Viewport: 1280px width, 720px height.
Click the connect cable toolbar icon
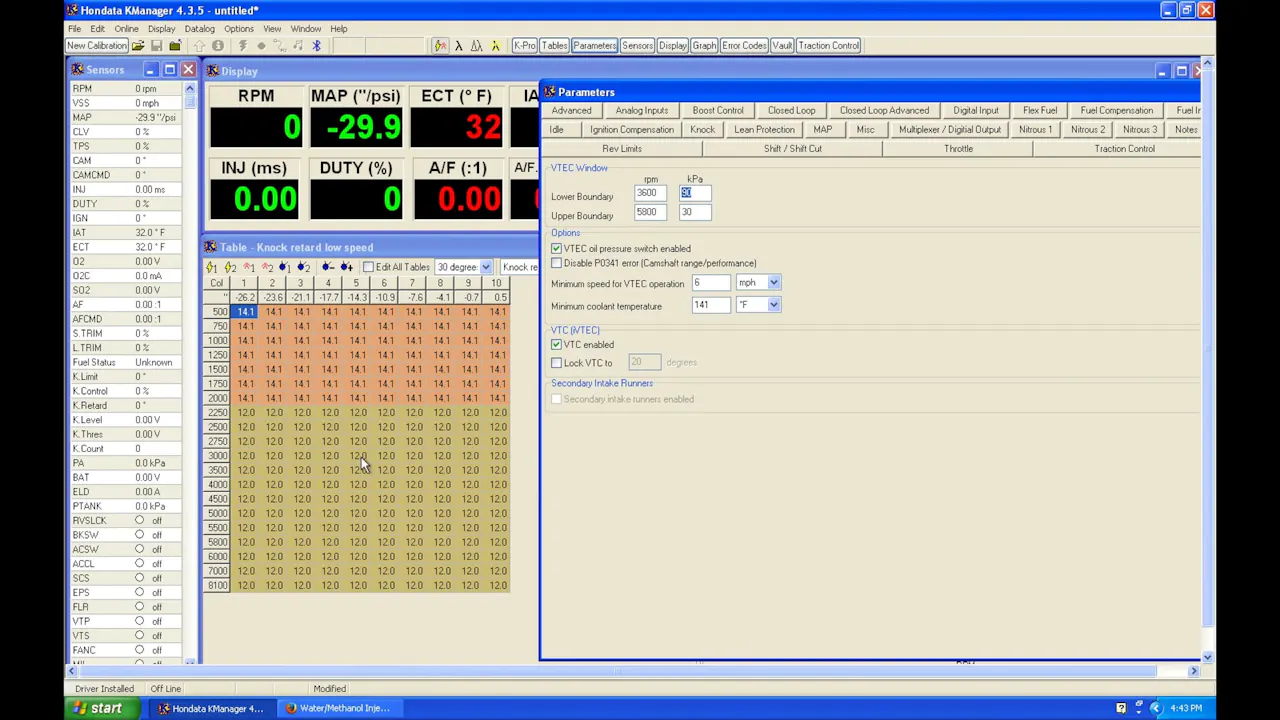tap(279, 45)
